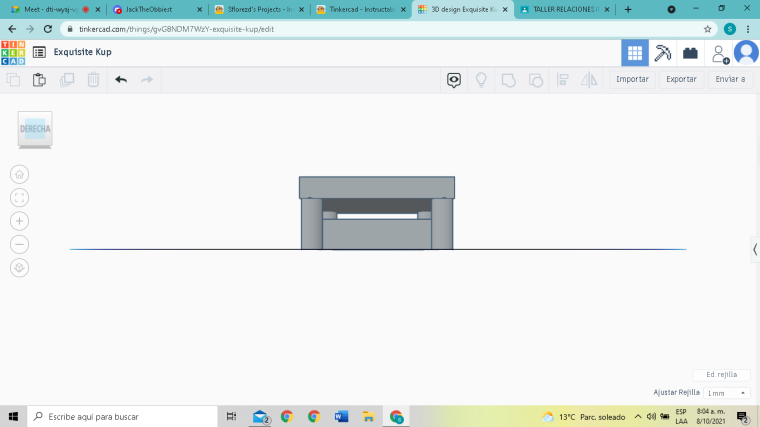
Task: Click the Copy icon in the toolbar
Action: [x=13, y=79]
